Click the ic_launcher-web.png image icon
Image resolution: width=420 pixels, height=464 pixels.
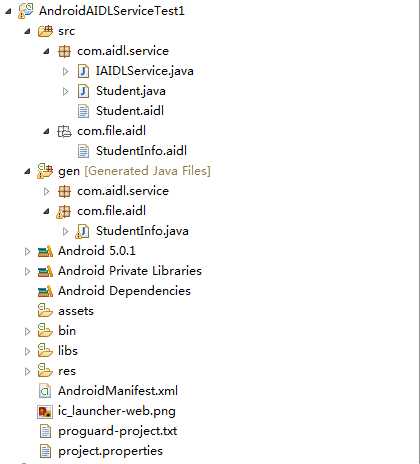click(45, 412)
